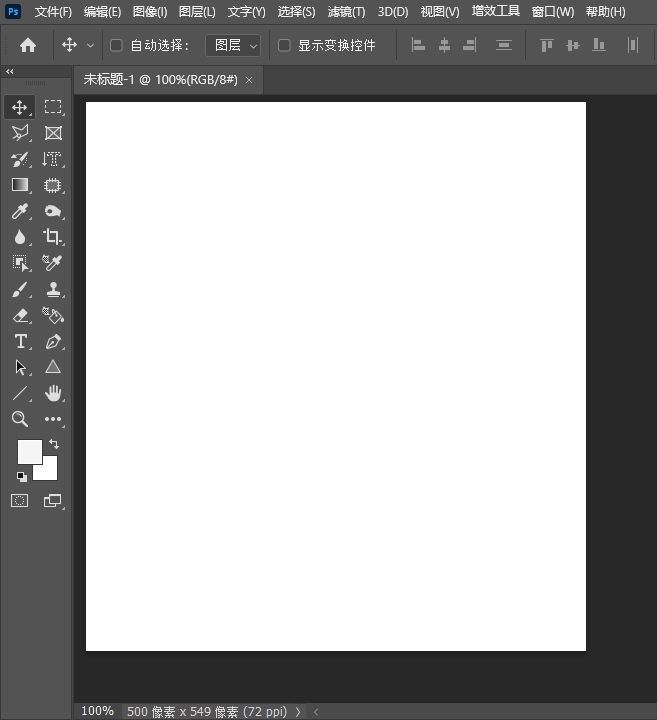Viewport: 657px width, 720px height.
Task: Align vertical centers in options bar
Action: 573,45
